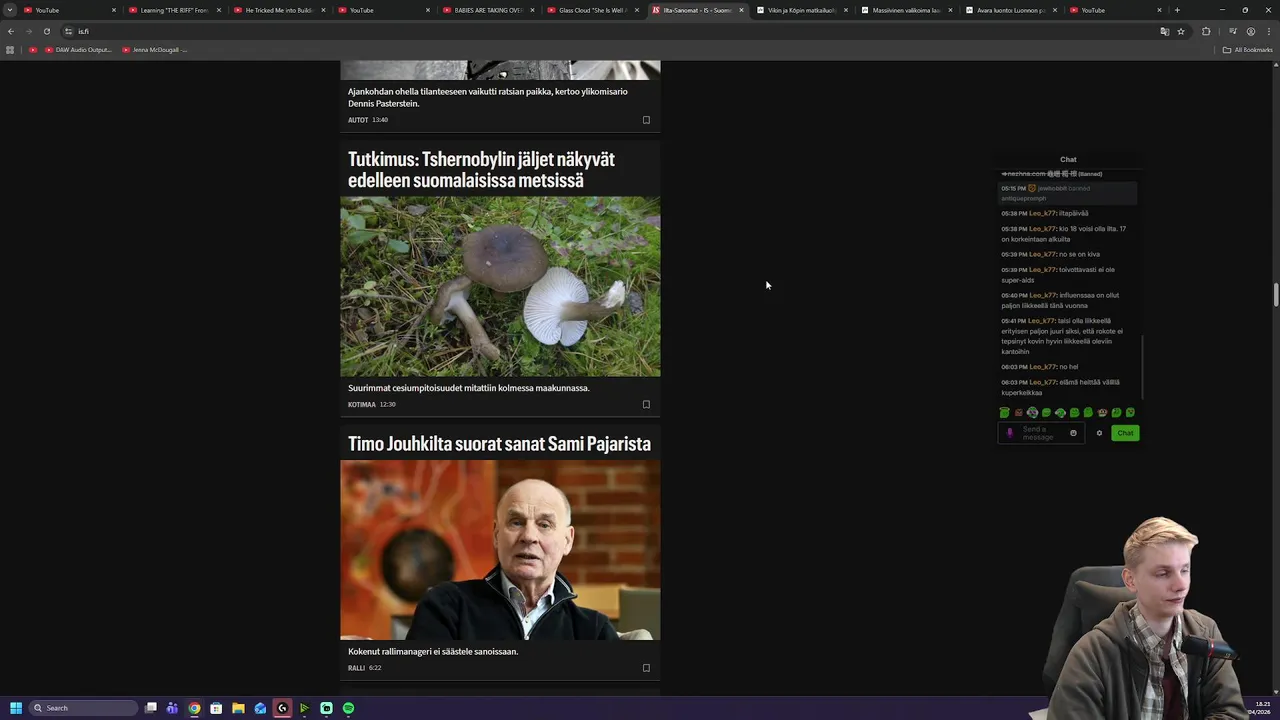Click the browser forward arrow
This screenshot has height=720, width=1280.
[x=29, y=31]
